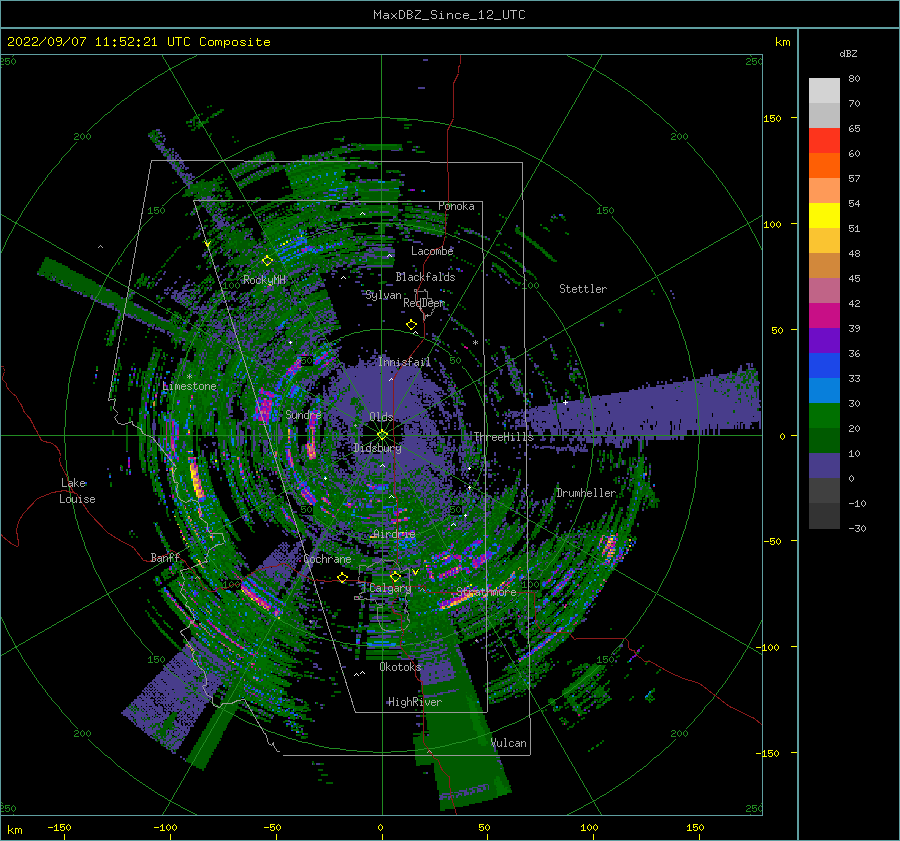Click the purple 39-36 dBZ legend swatch

click(x=824, y=340)
